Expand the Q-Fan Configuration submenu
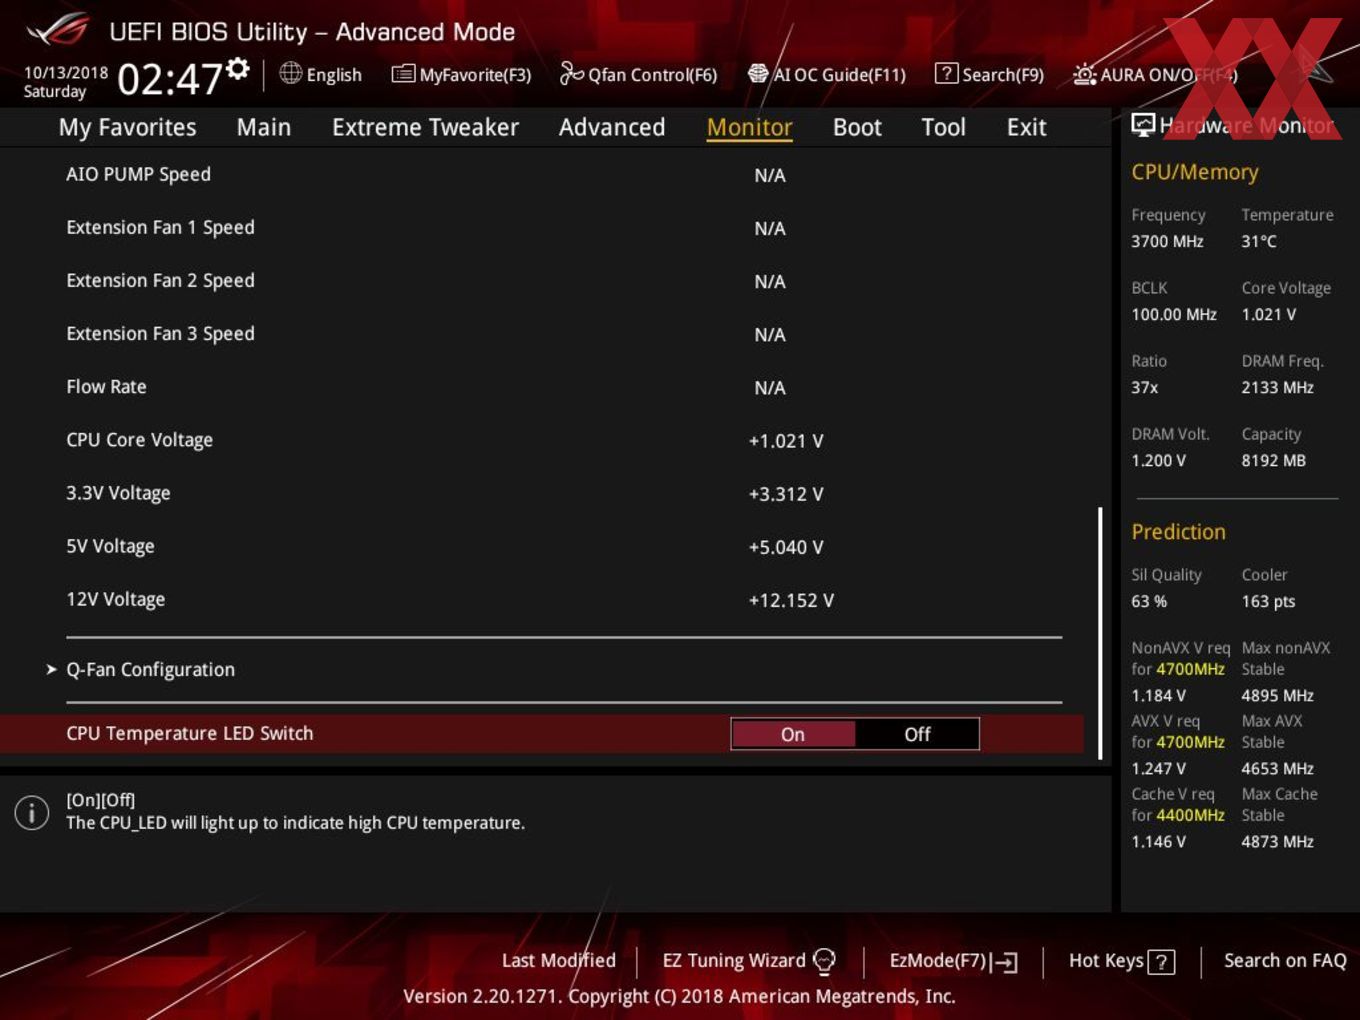Viewport: 1360px width, 1020px height. [150, 670]
